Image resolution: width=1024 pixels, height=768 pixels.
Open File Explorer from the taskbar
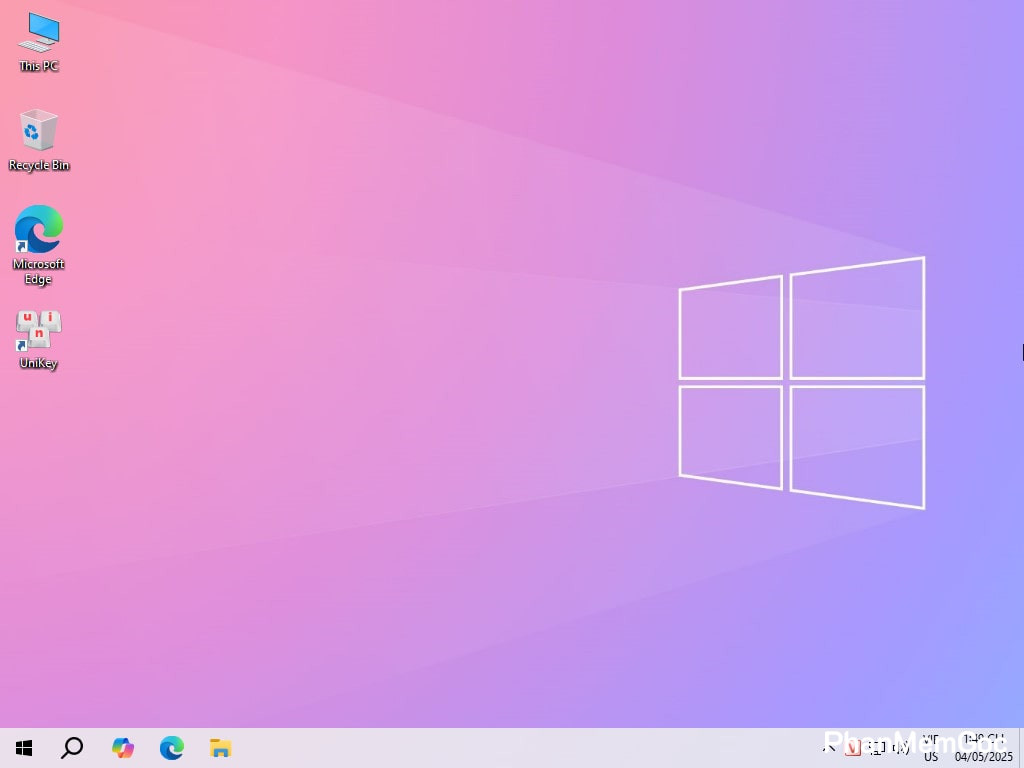(x=221, y=748)
